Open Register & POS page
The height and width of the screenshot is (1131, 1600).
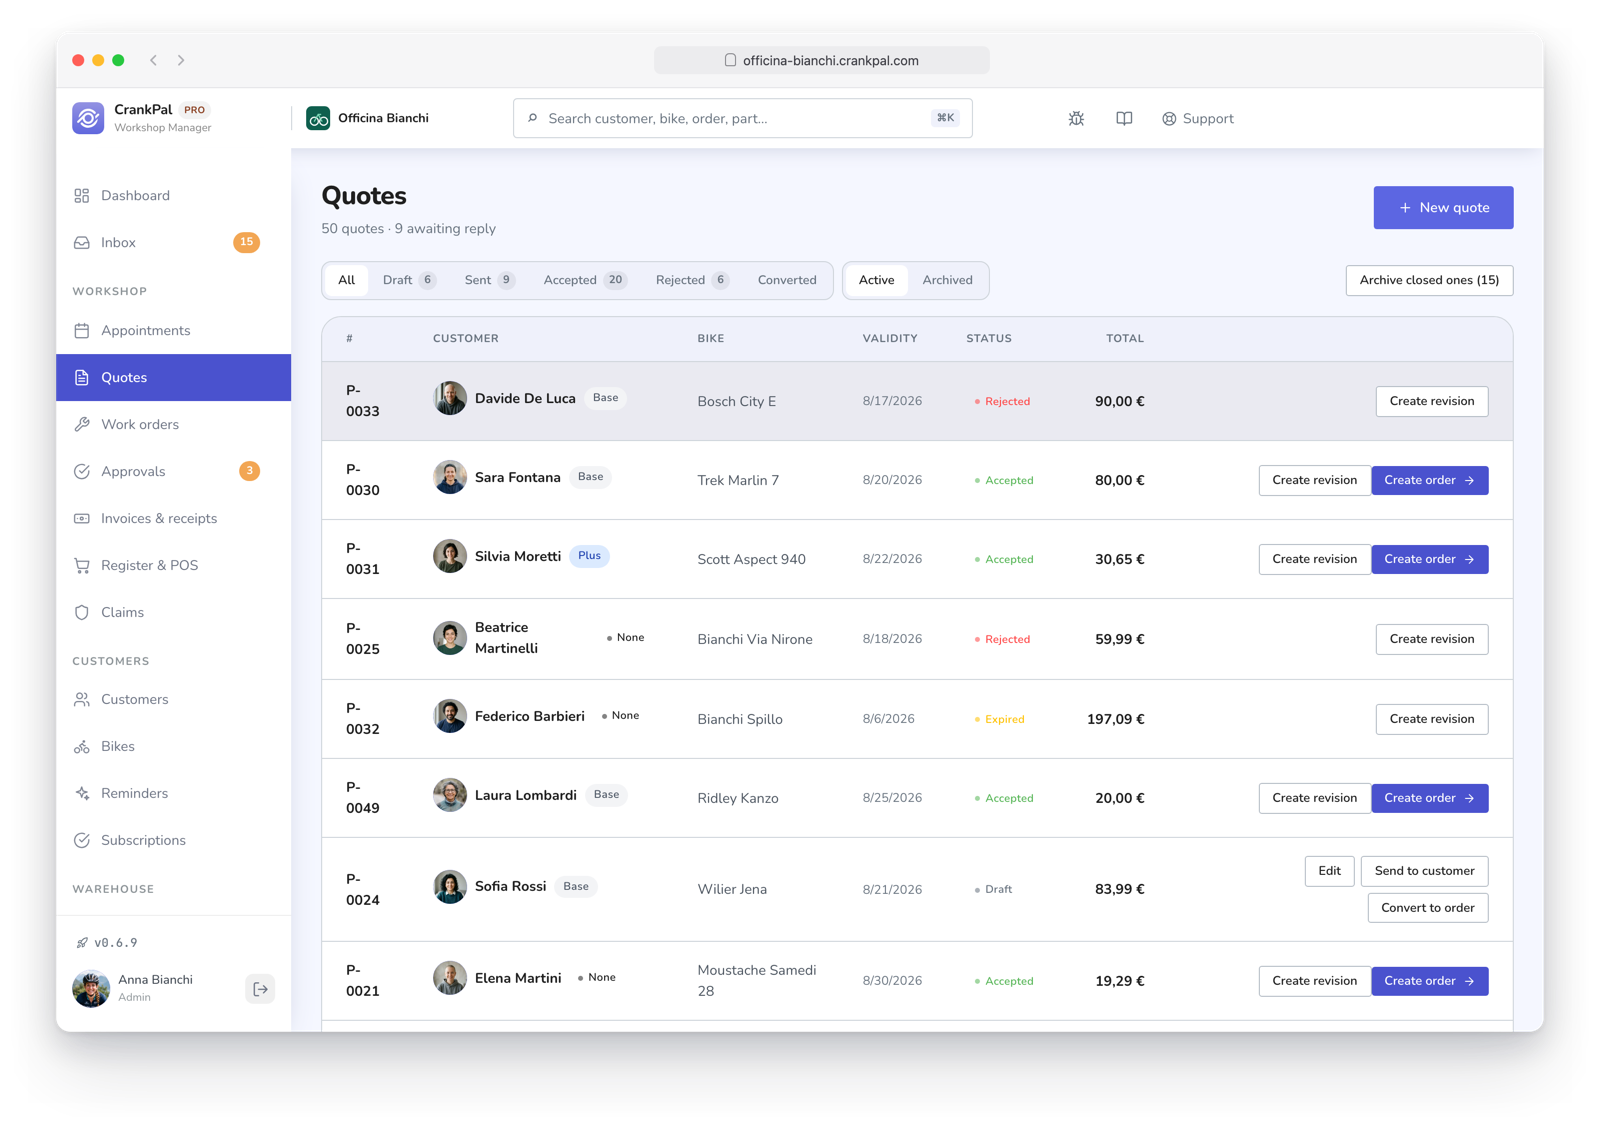[174, 566]
